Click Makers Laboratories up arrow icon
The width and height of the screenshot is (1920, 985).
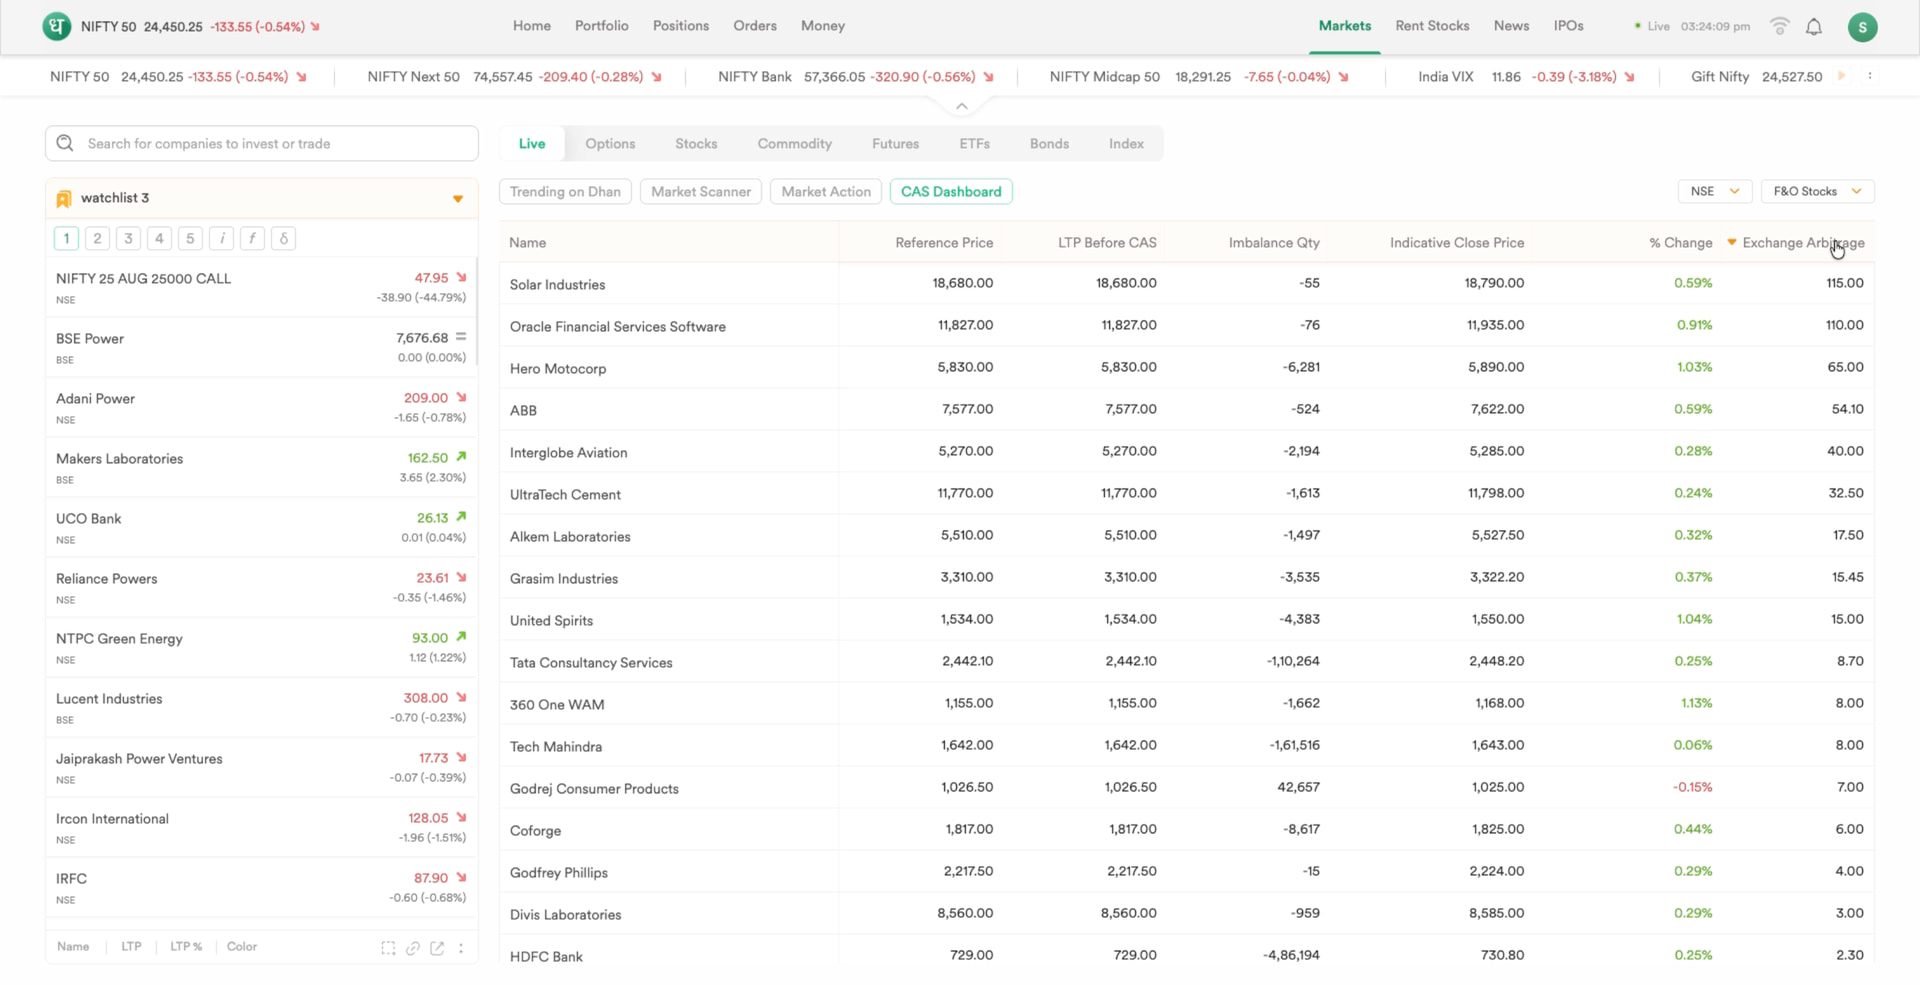tap(461, 457)
